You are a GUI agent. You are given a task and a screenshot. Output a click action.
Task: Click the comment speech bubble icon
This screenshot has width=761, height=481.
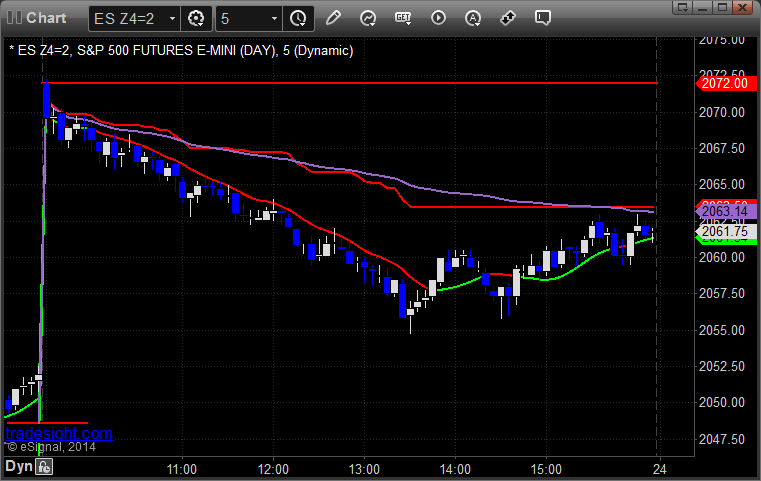pyautogui.click(x=543, y=18)
